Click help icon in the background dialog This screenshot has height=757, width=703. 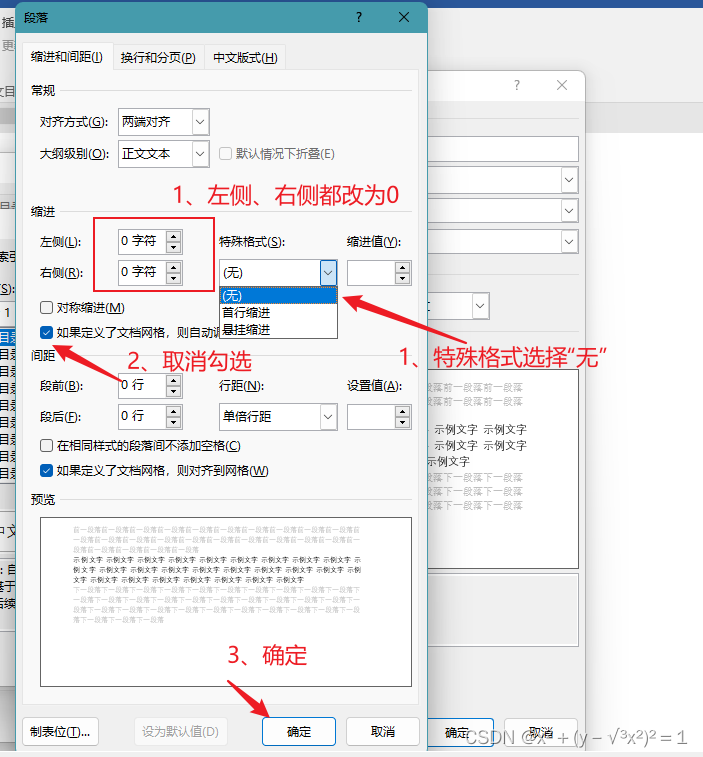click(x=517, y=85)
